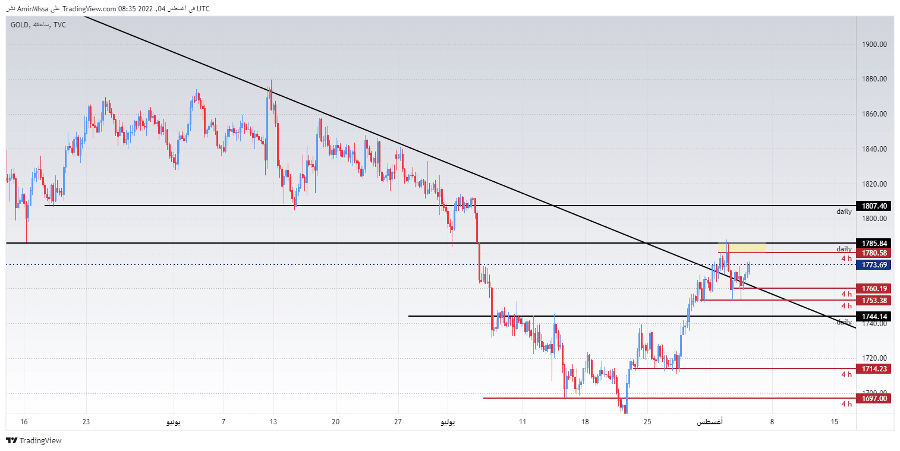Click the أغسطس month label on the time axis

pyautogui.click(x=710, y=422)
